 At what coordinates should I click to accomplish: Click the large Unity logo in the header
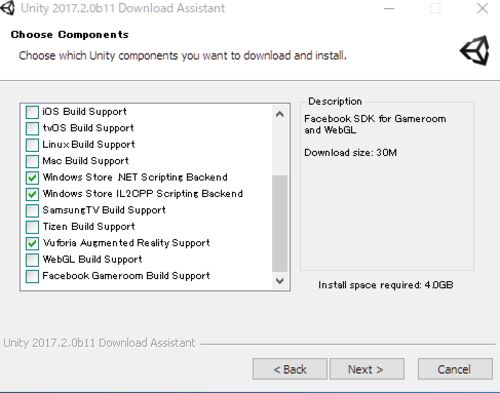[475, 51]
